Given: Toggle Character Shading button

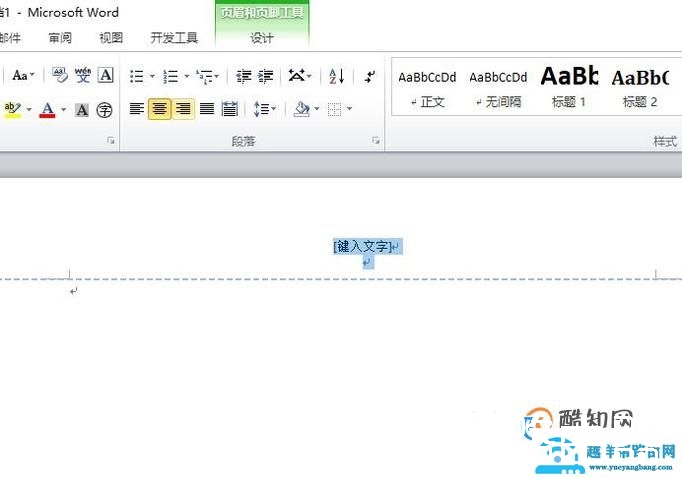Looking at the screenshot, I should (82, 110).
